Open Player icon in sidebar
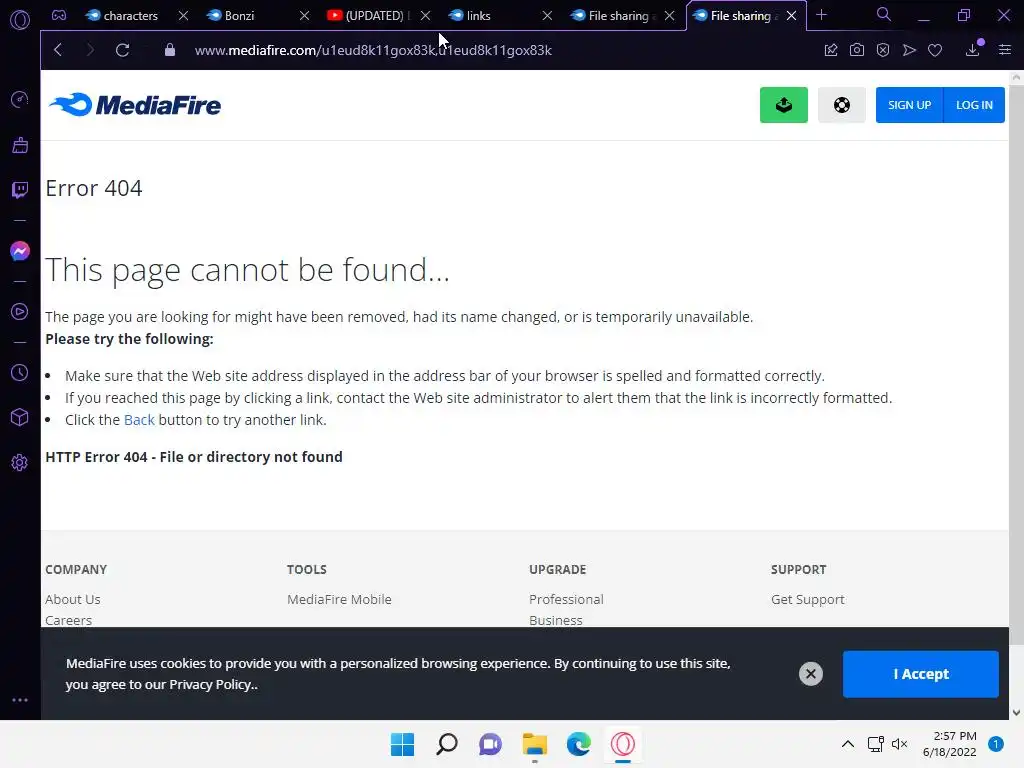 click(x=20, y=312)
